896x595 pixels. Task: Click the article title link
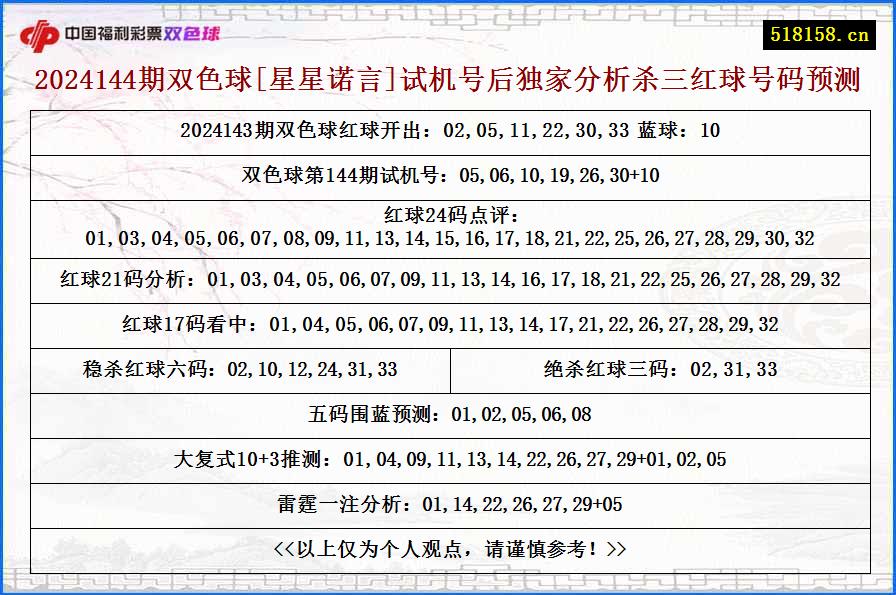click(x=448, y=85)
